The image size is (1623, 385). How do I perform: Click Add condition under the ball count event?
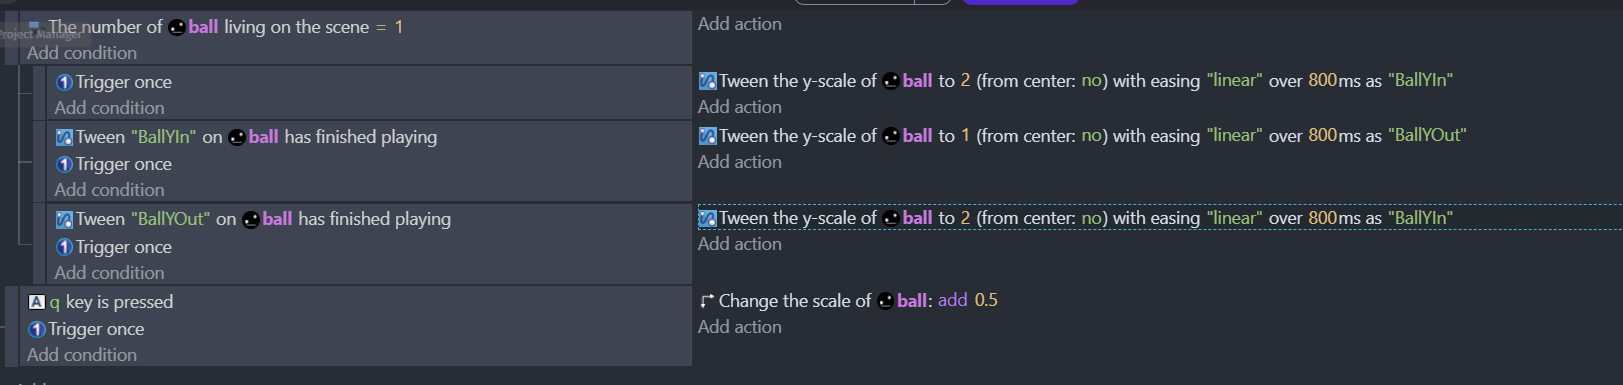click(x=82, y=53)
